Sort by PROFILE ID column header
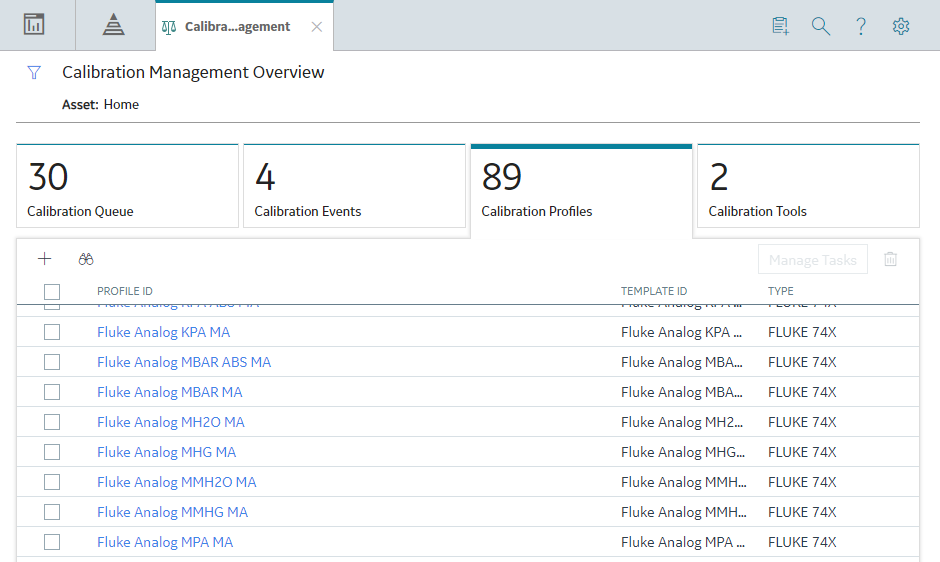 125,291
